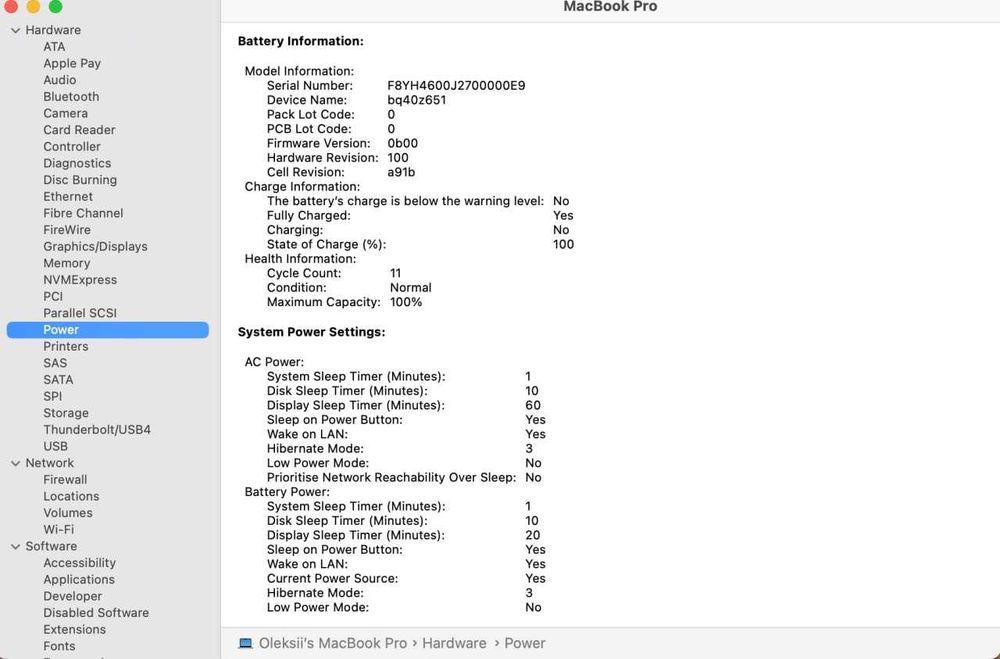Open the Bluetooth hardware entry
Image resolution: width=1000 pixels, height=659 pixels.
[x=71, y=96]
